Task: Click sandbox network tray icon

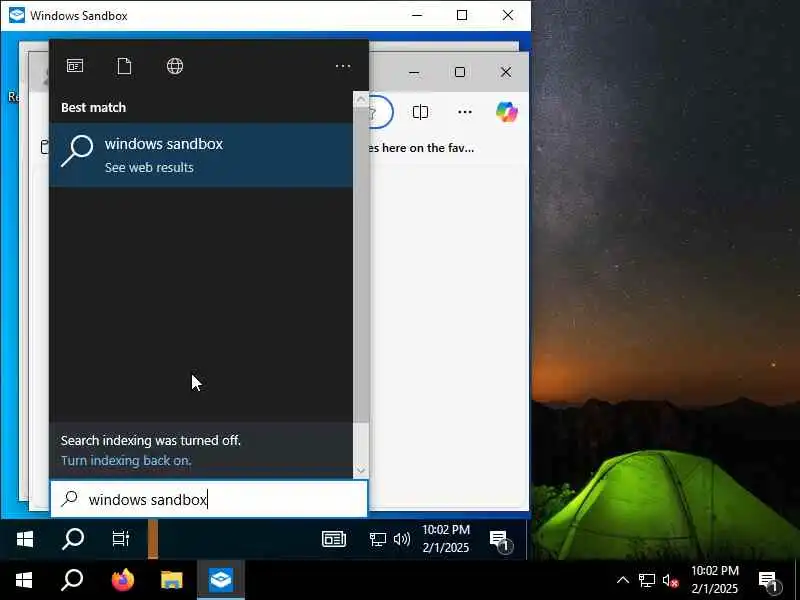Action: [378, 539]
